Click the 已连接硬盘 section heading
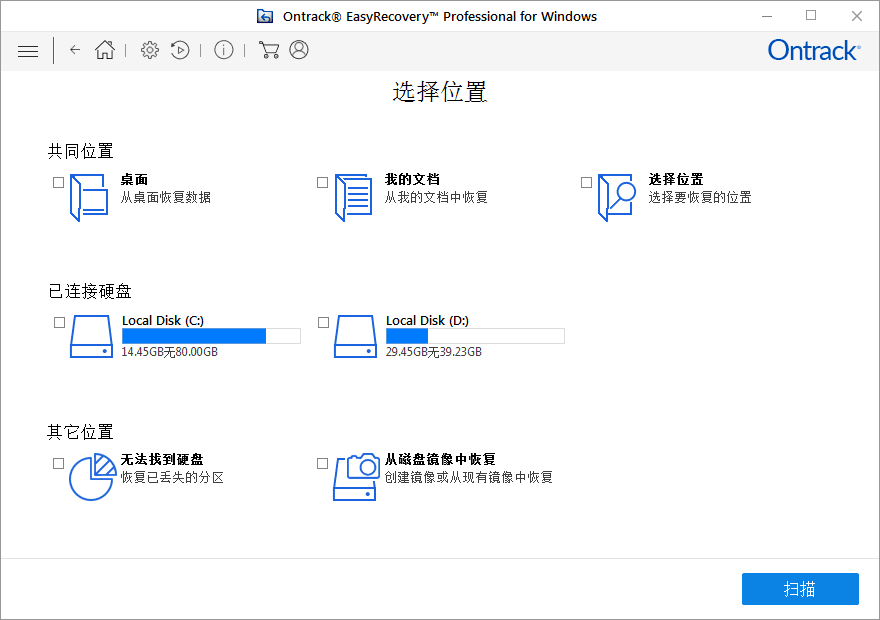 click(90, 291)
